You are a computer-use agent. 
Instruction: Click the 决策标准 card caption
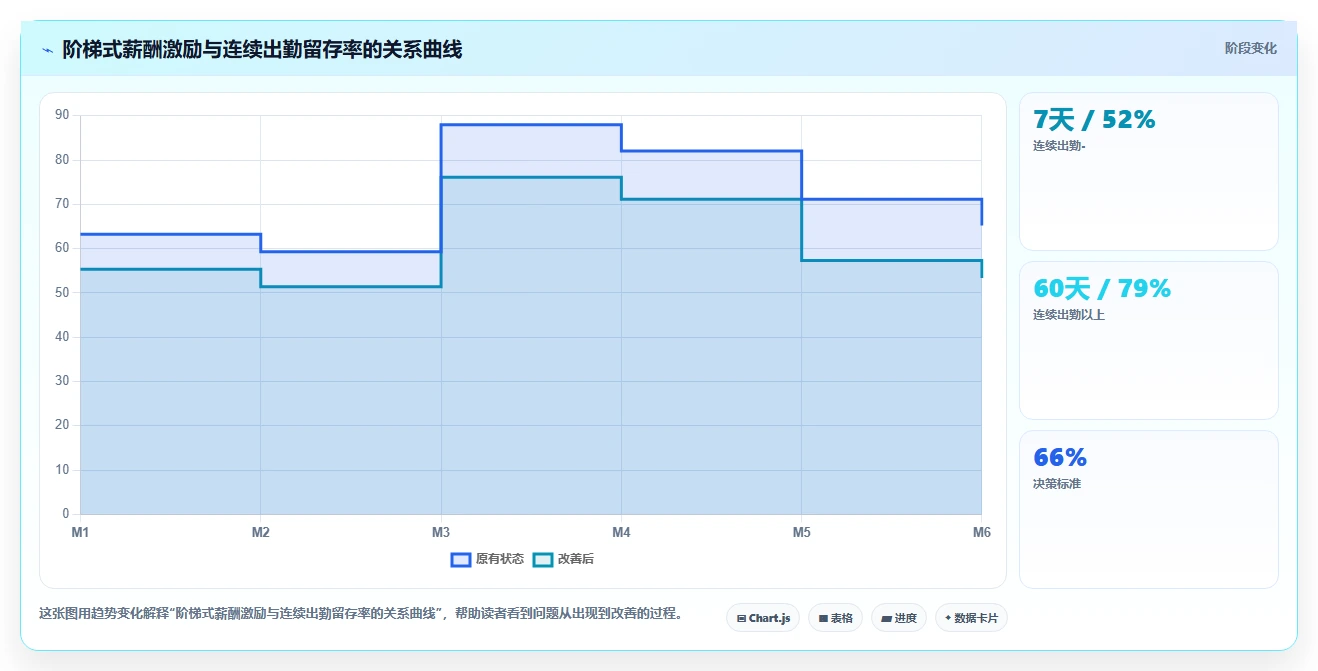coord(1057,484)
